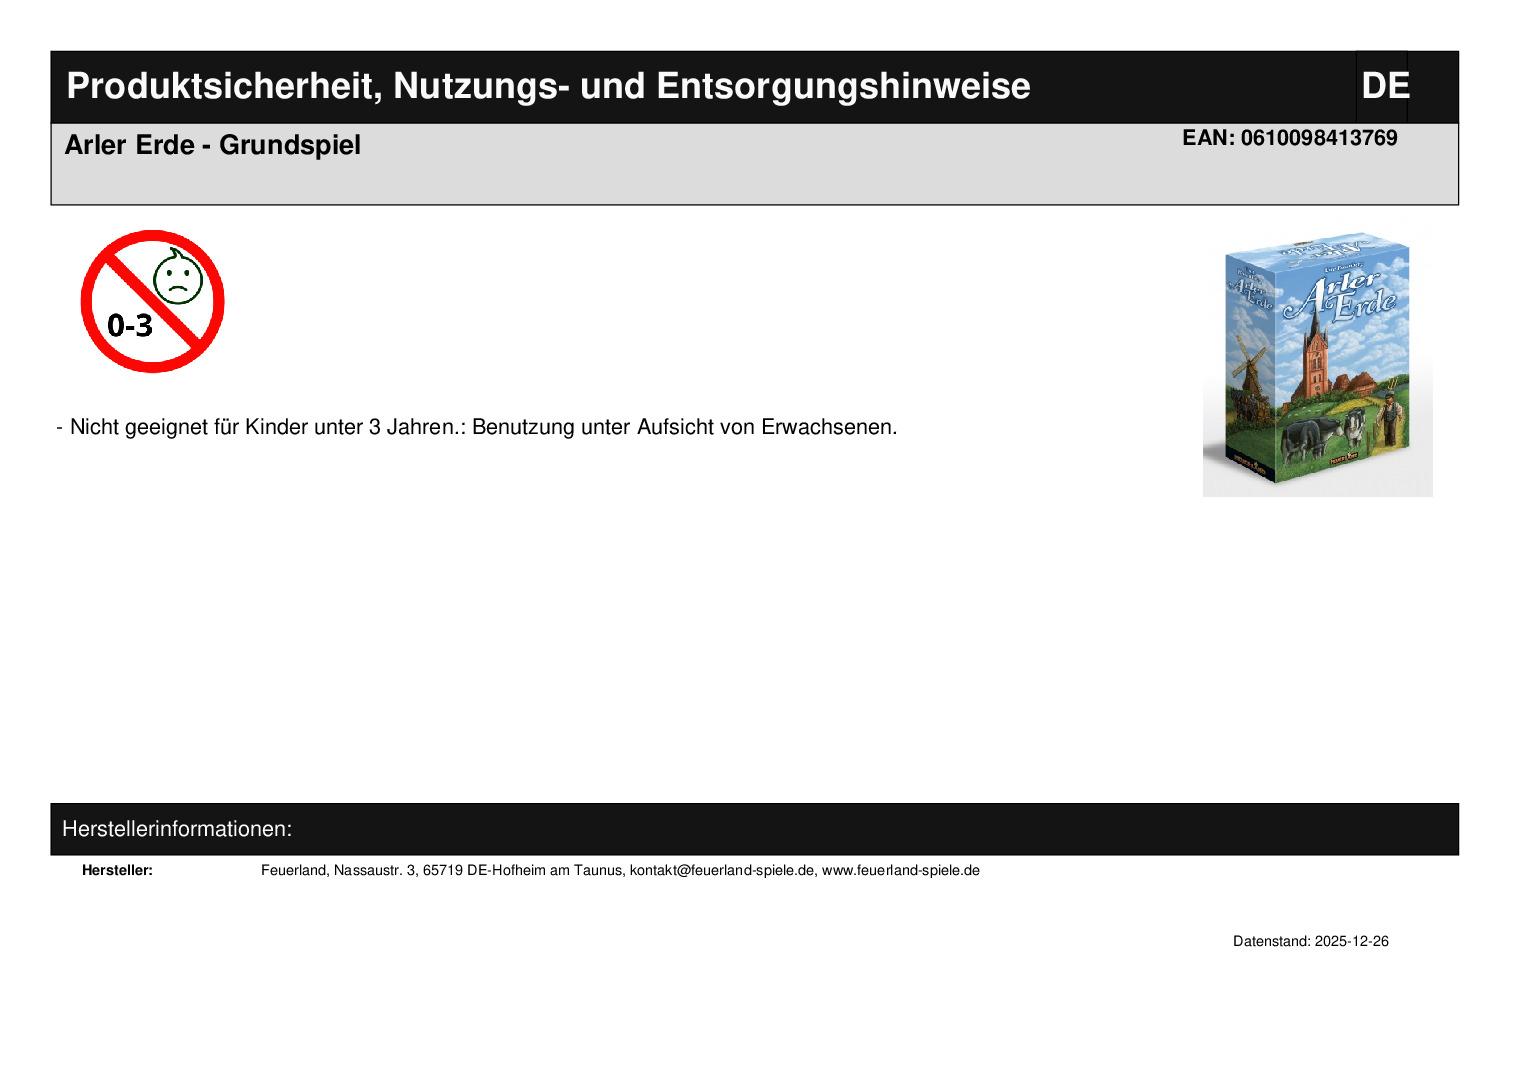Click the EAN number 0610098413769
Image resolution: width=1520 pixels, height=1075 pixels.
tap(1318, 138)
